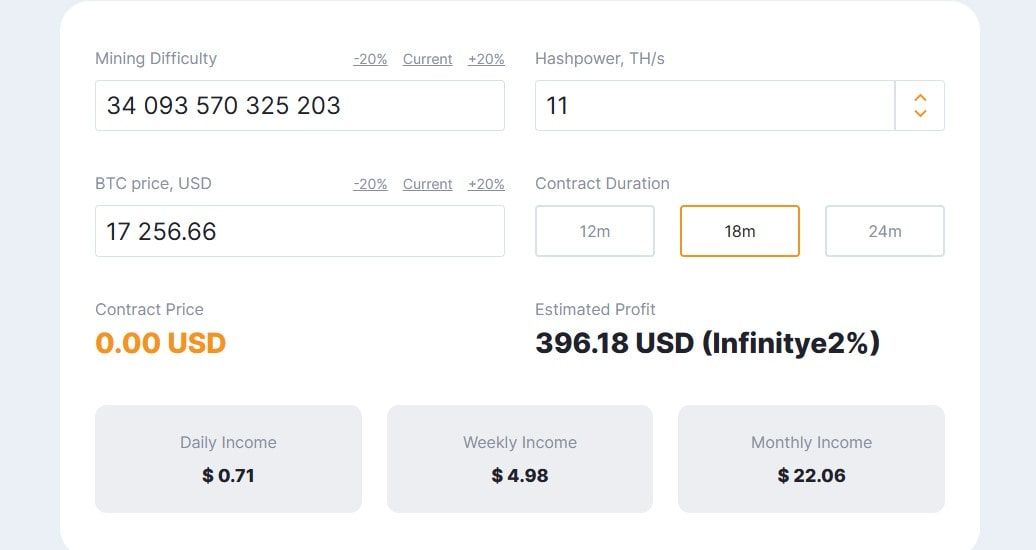The height and width of the screenshot is (550, 1036).
Task: Set BTC price to Current value
Action: coord(427,184)
